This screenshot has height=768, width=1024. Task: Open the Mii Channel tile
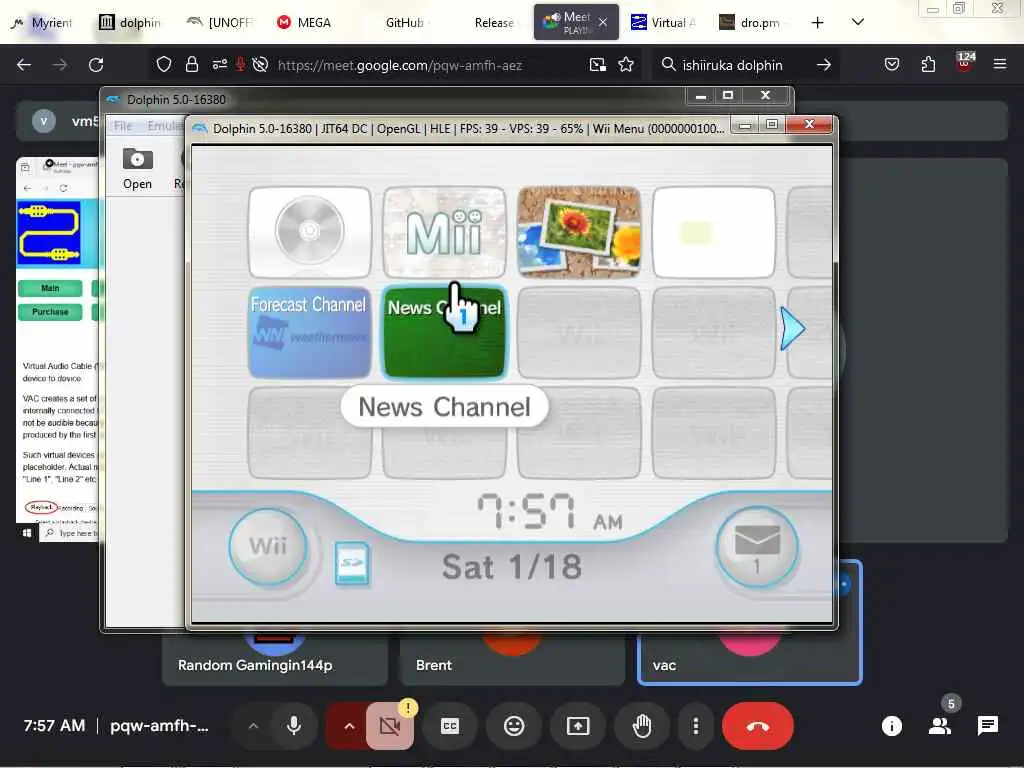tap(444, 232)
